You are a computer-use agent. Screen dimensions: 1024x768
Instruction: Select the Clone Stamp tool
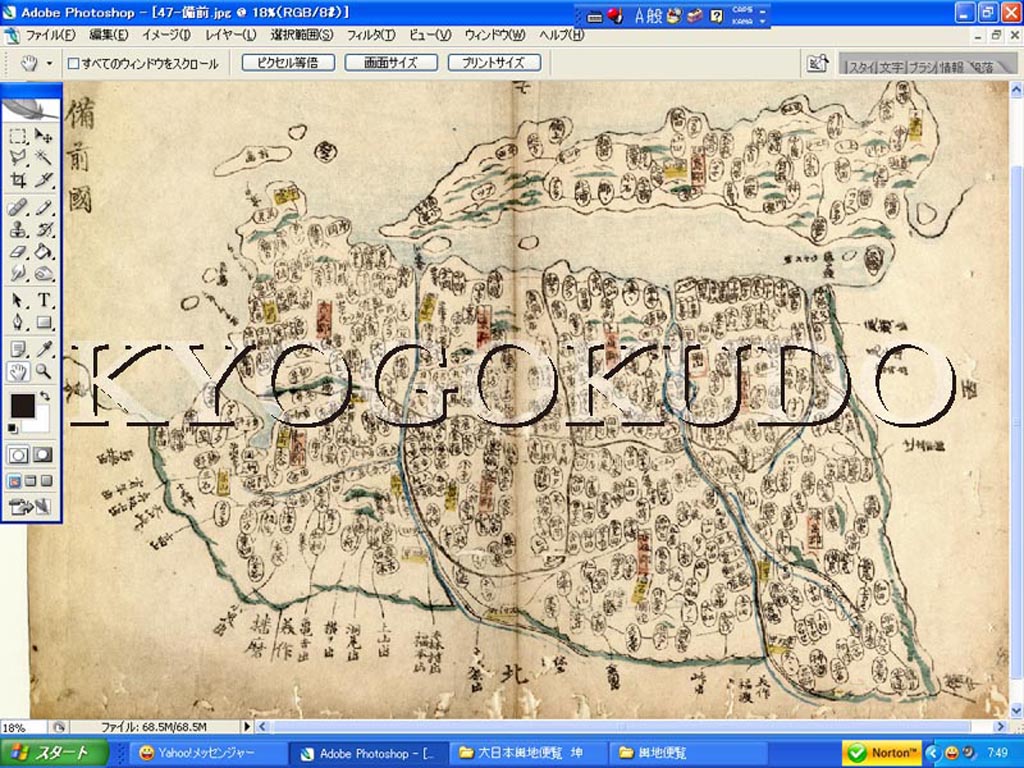(x=18, y=230)
